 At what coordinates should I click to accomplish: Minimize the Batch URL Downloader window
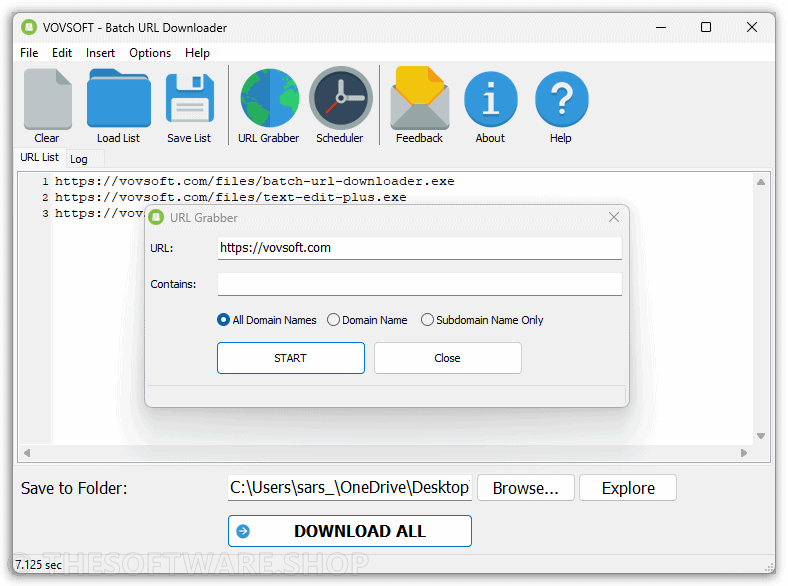pos(661,27)
